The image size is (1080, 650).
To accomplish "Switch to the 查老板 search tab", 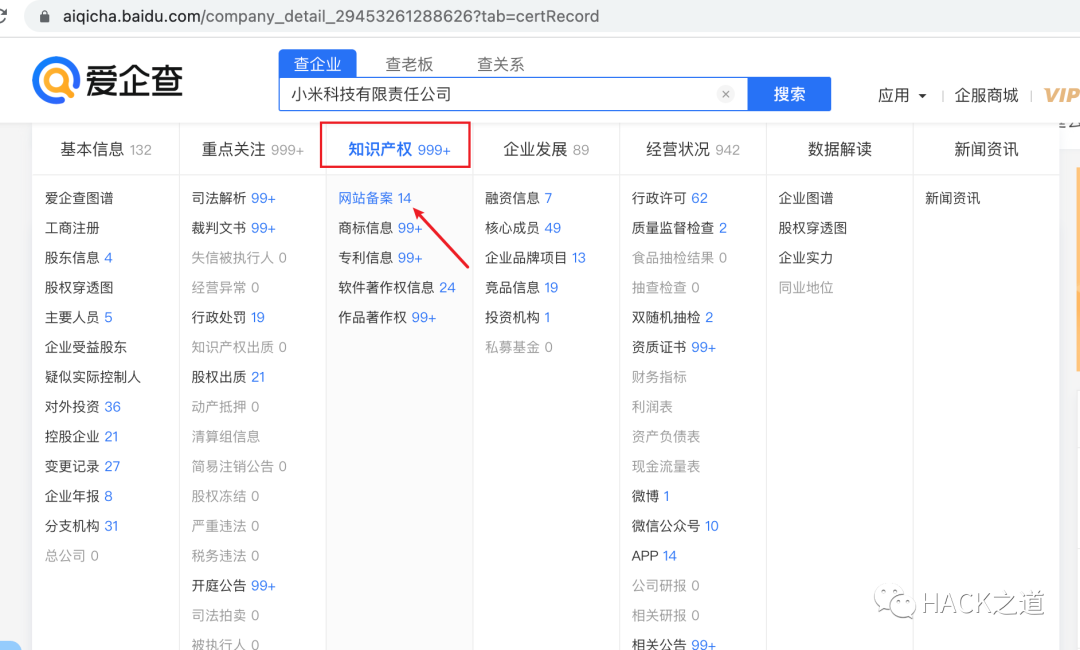I will coord(409,64).
